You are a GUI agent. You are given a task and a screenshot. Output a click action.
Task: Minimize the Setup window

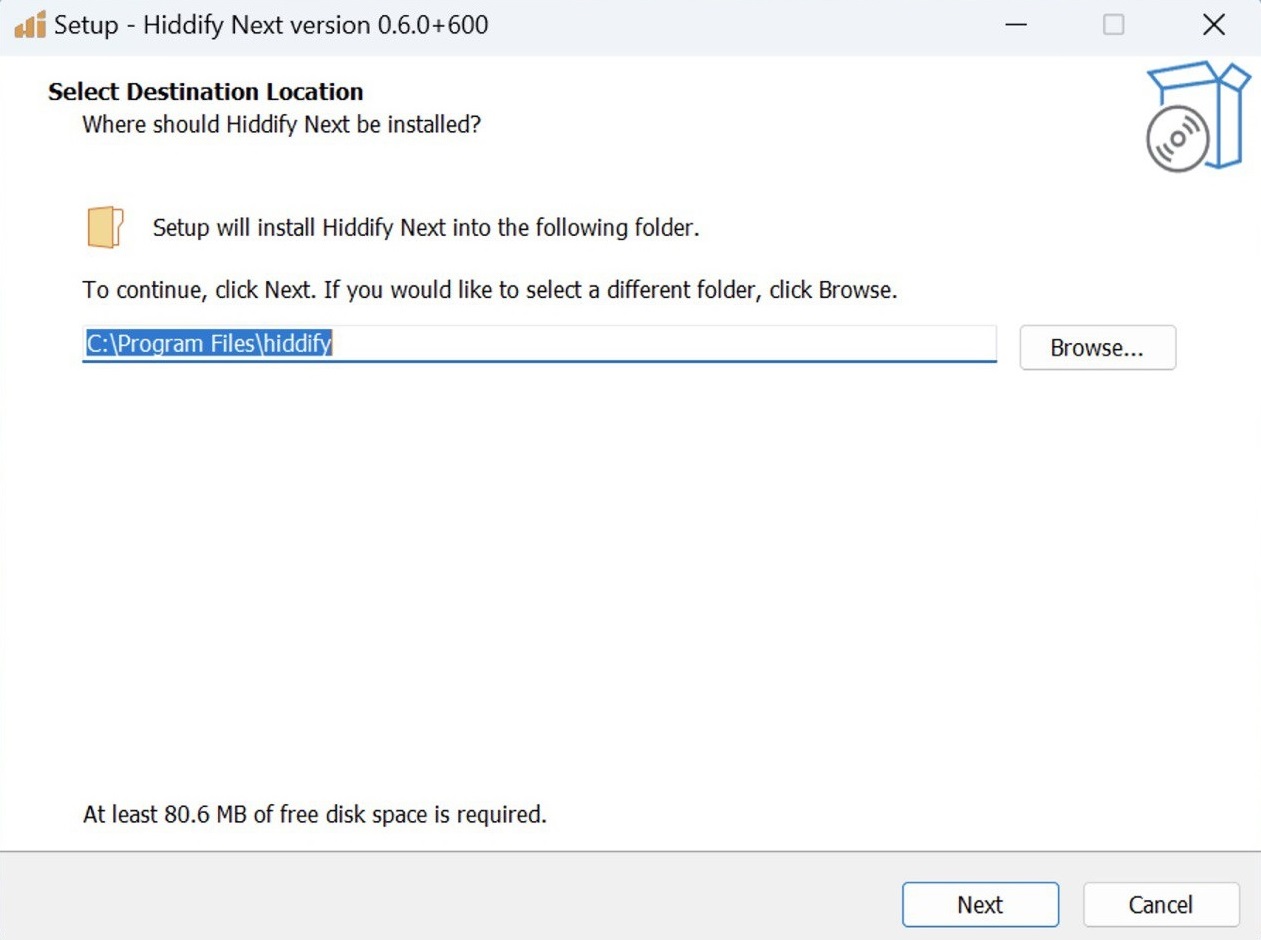coord(1016,25)
